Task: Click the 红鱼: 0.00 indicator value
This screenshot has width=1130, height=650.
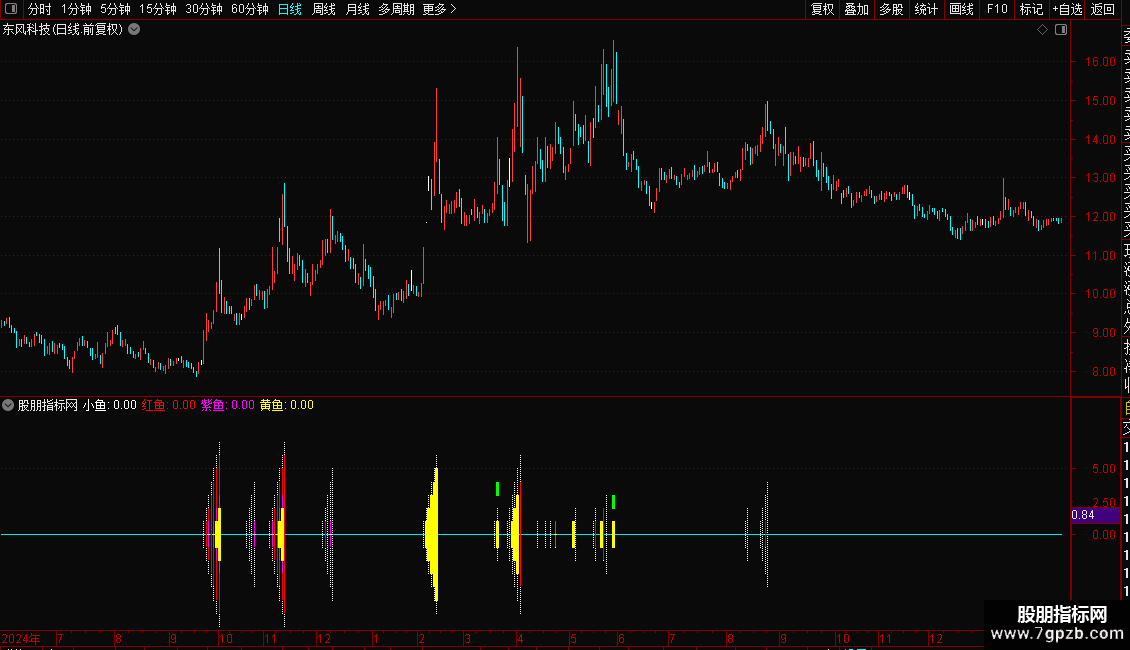Action: tap(169, 405)
